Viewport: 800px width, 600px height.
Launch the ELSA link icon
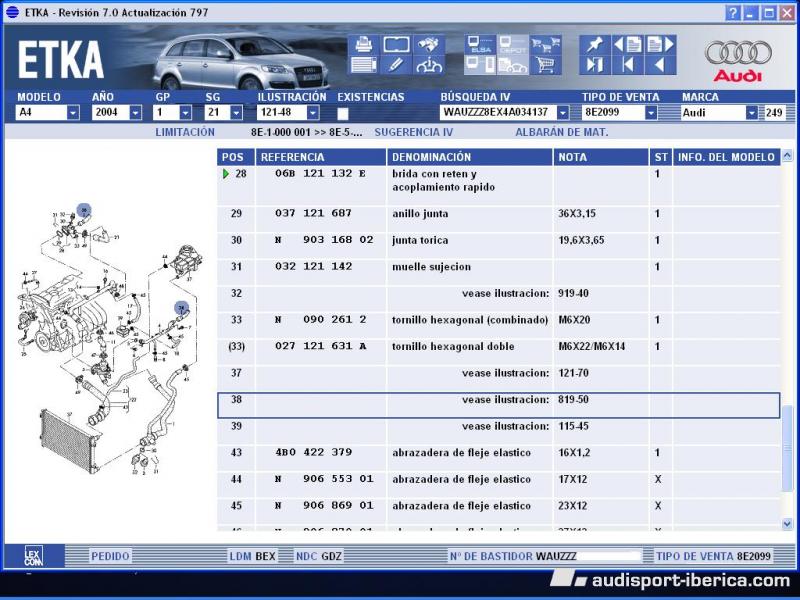pos(480,44)
